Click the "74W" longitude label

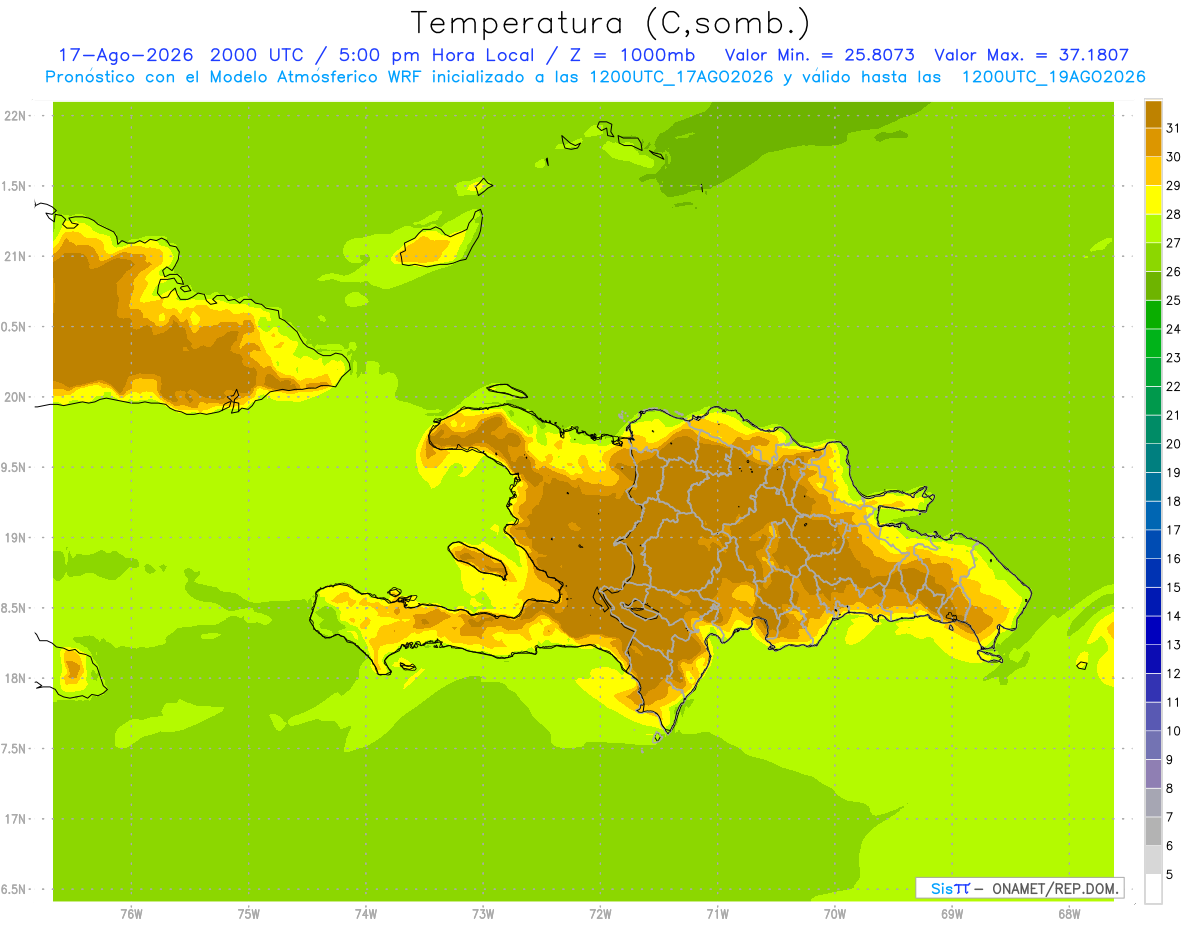(365, 914)
